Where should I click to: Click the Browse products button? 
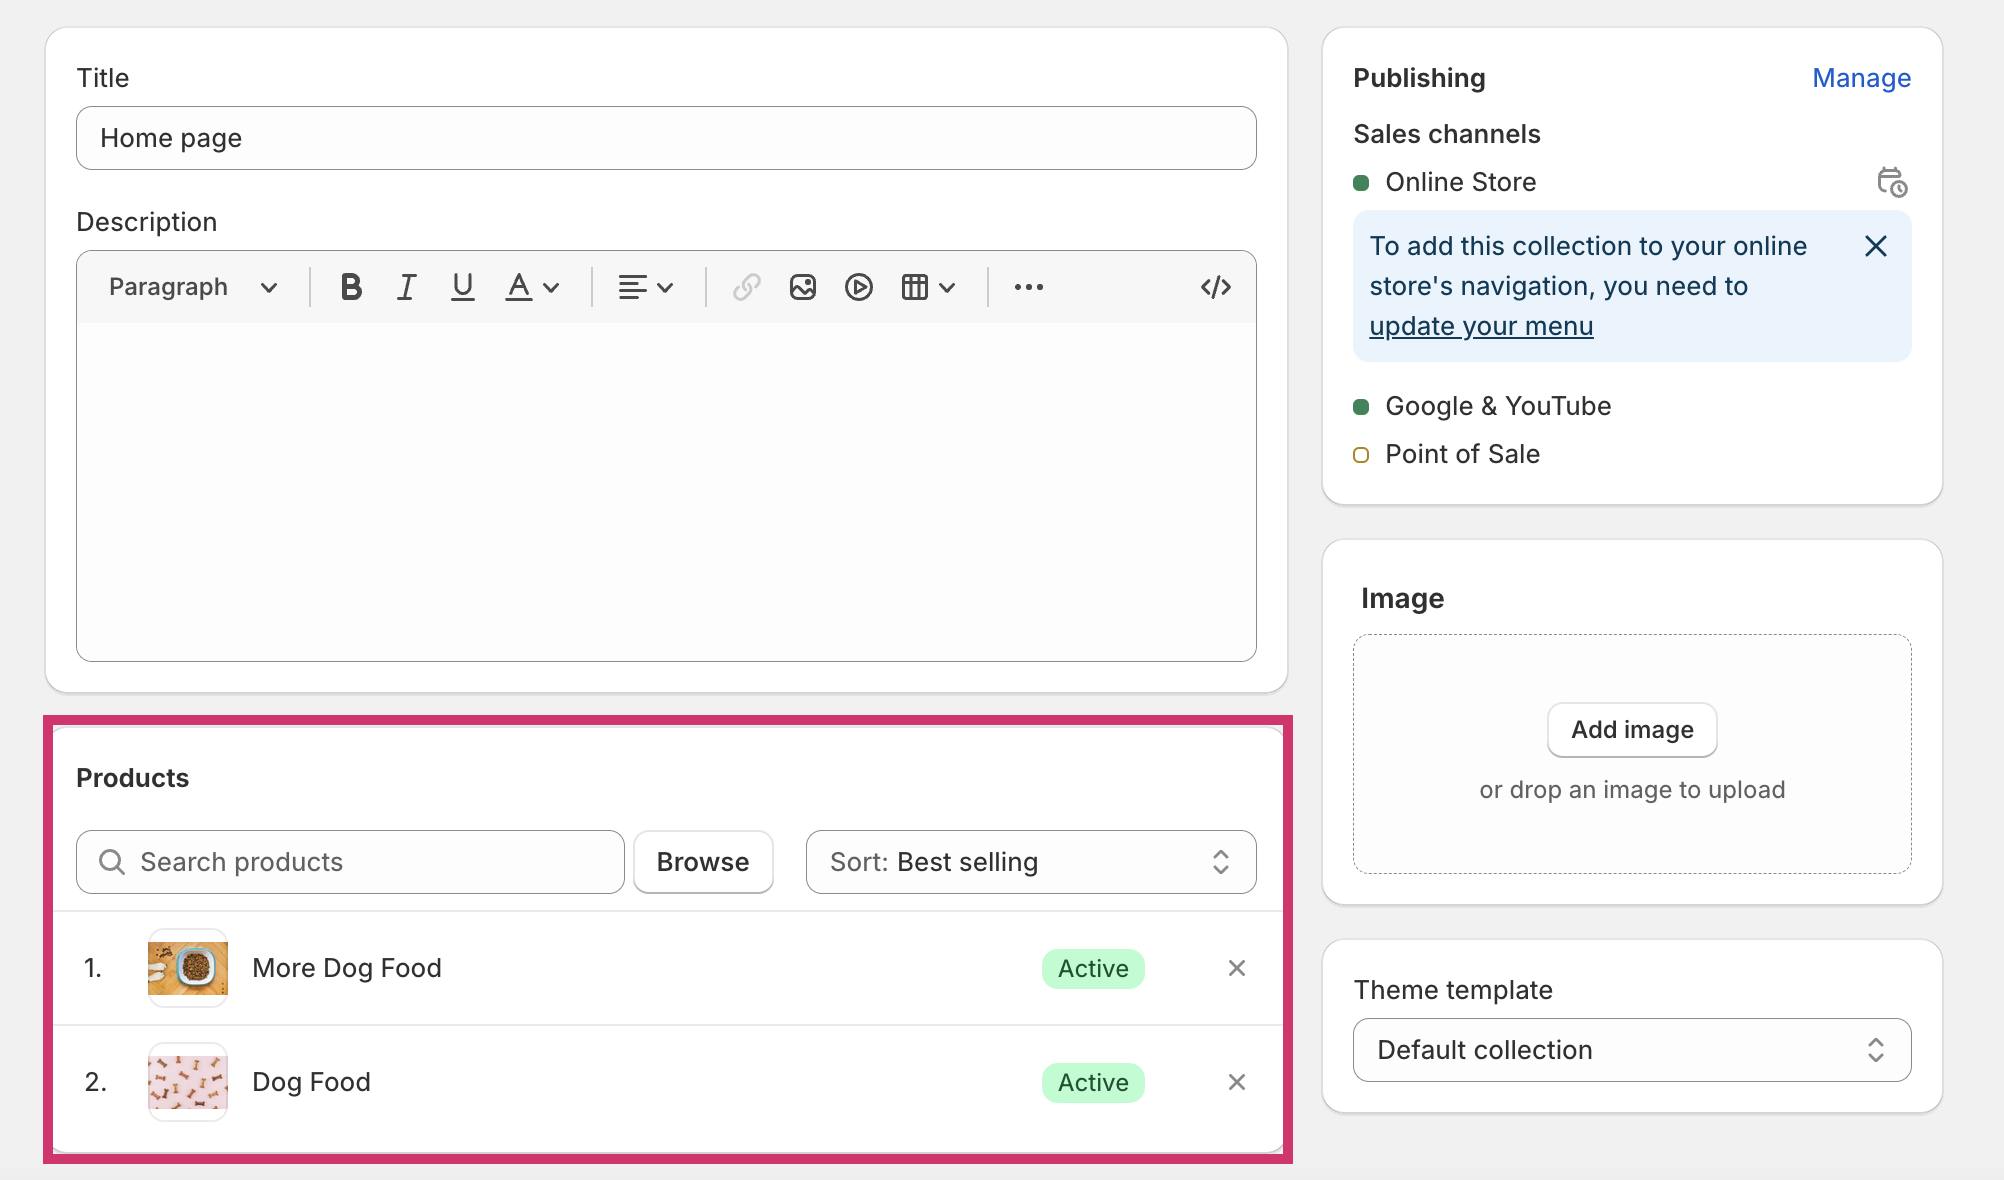(x=703, y=862)
